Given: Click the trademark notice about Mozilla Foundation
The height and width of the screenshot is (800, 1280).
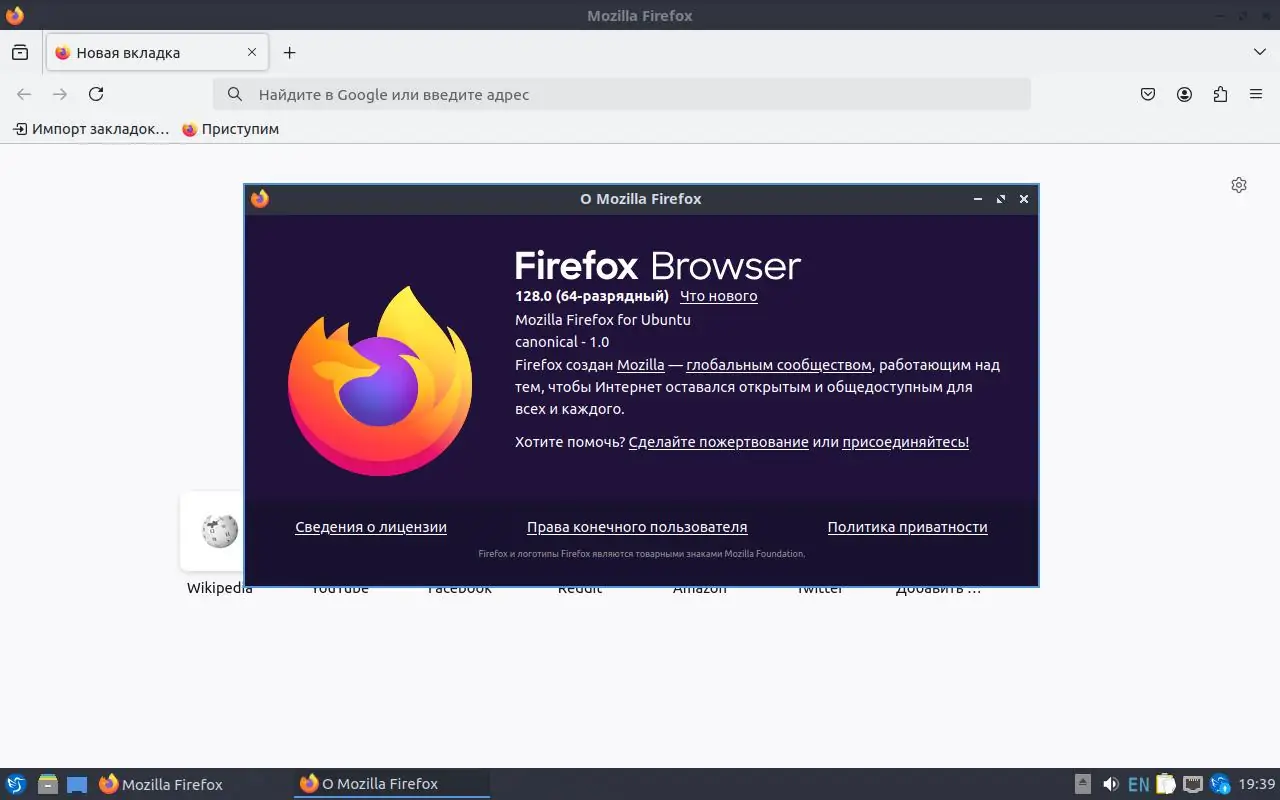Looking at the screenshot, I should [x=641, y=554].
